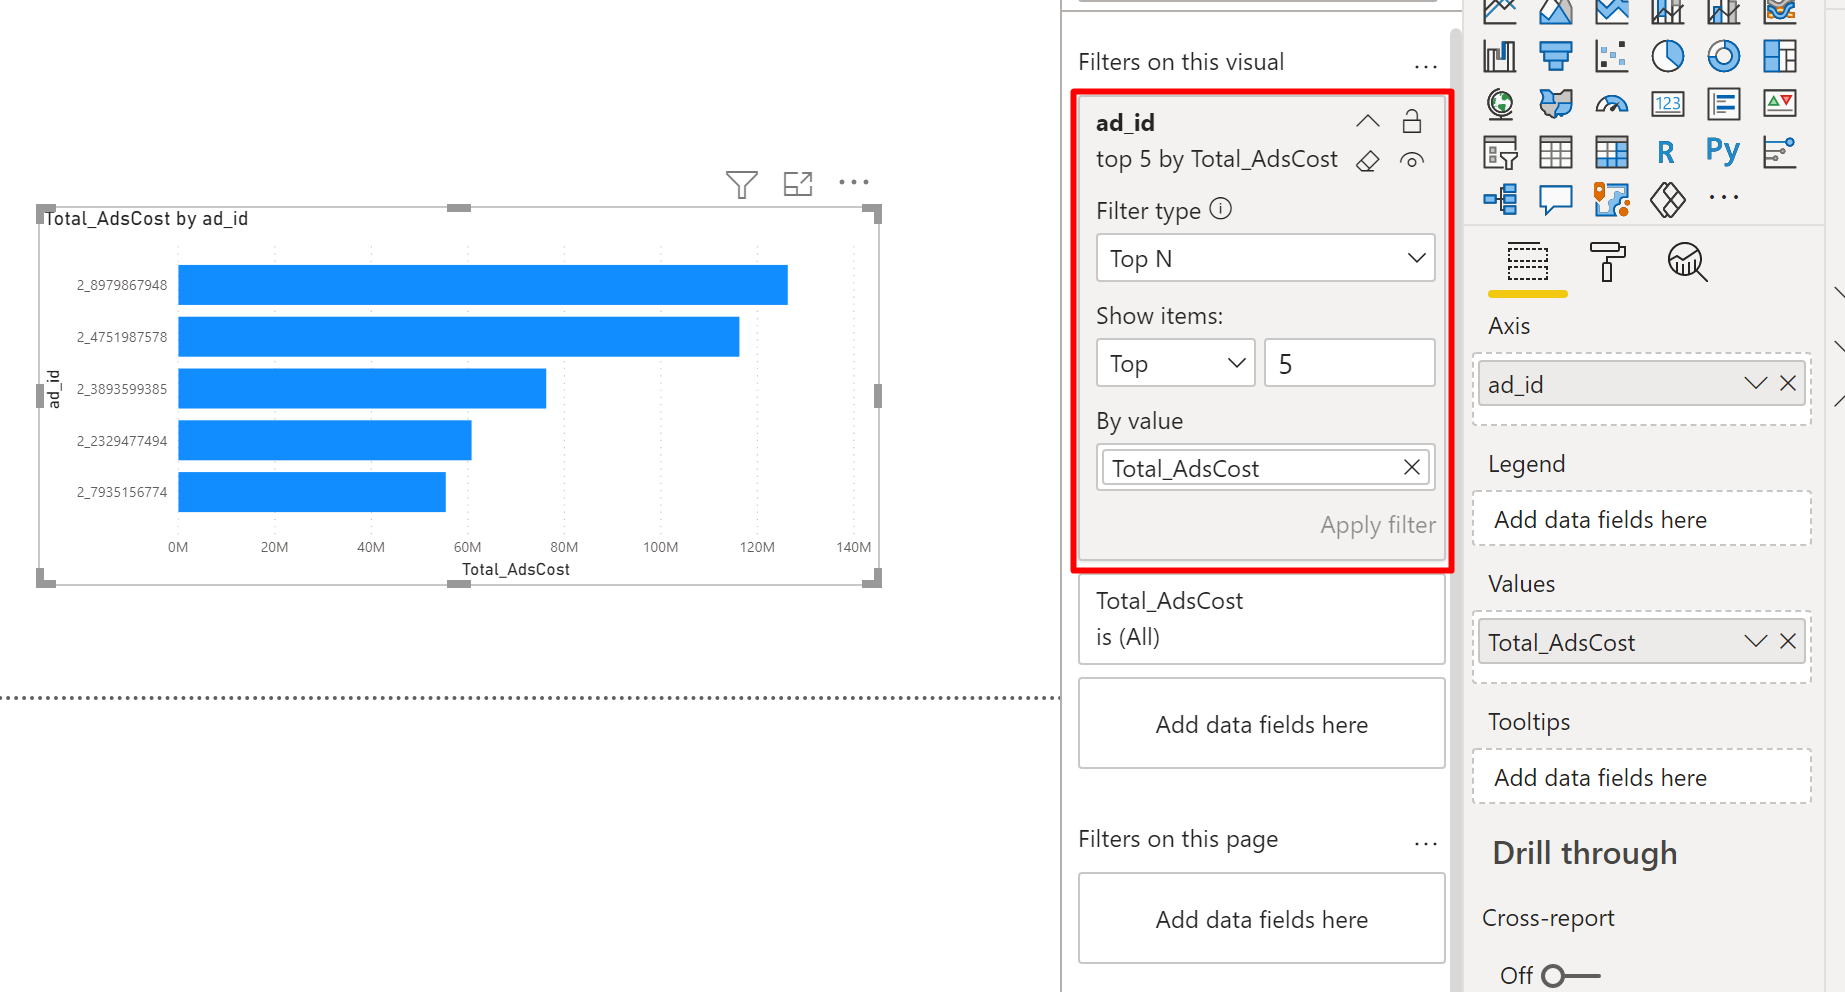Select the Scatter chart visualization
The height and width of the screenshot is (992, 1845).
point(1611,56)
